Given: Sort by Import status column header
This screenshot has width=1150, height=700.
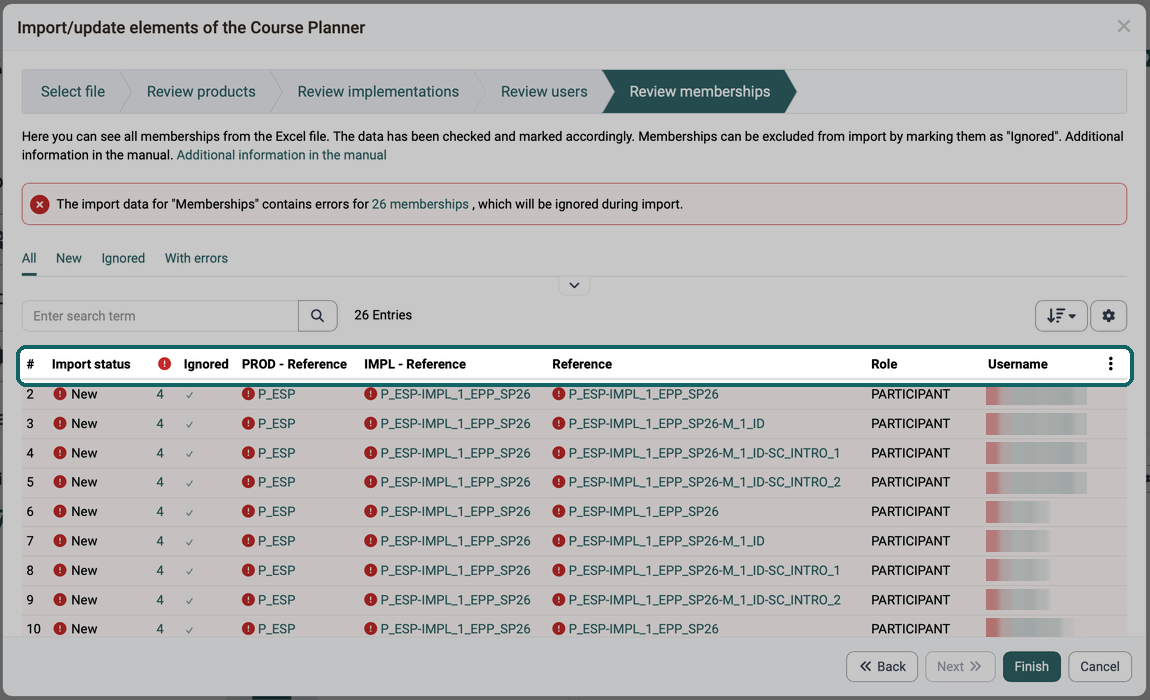Looking at the screenshot, I should click(91, 364).
